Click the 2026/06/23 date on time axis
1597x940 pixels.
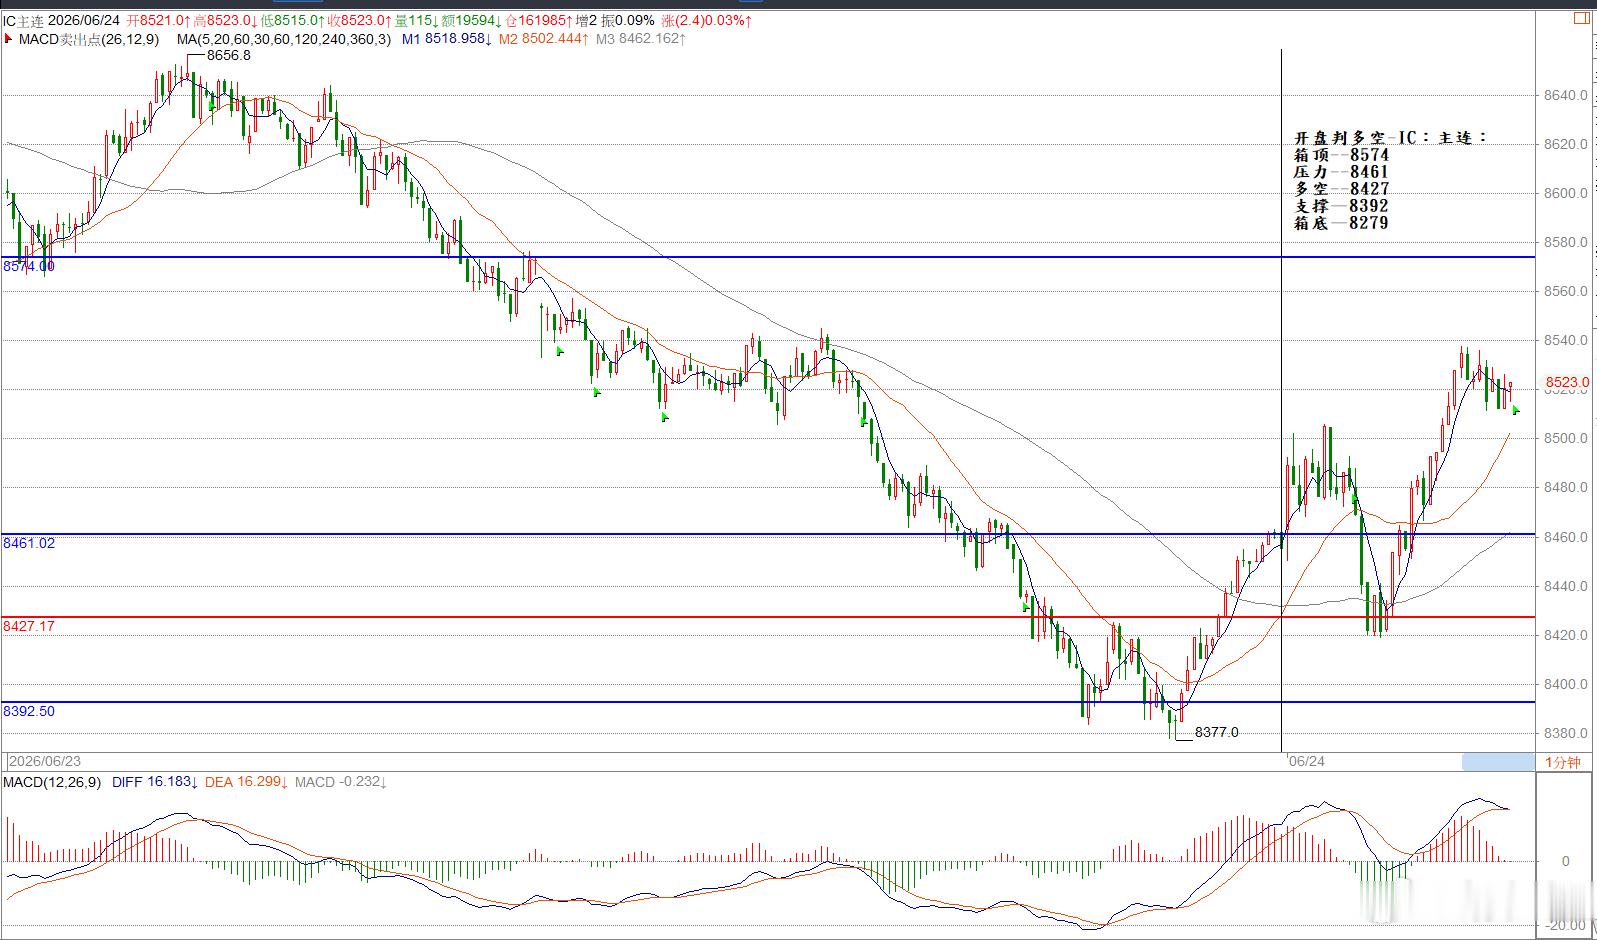(46, 762)
